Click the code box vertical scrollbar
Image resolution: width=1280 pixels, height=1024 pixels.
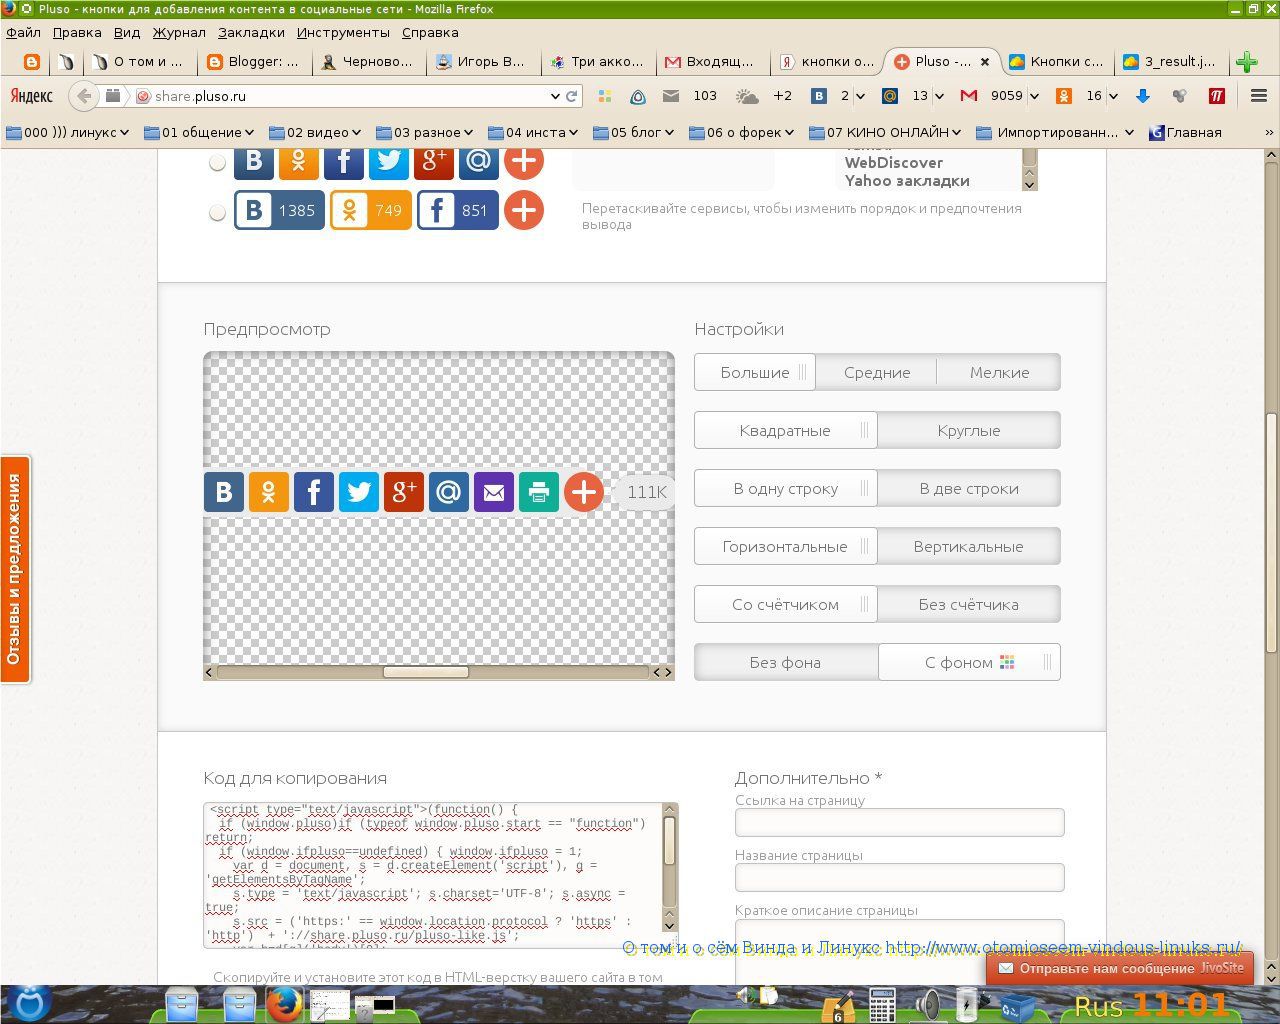tap(669, 867)
